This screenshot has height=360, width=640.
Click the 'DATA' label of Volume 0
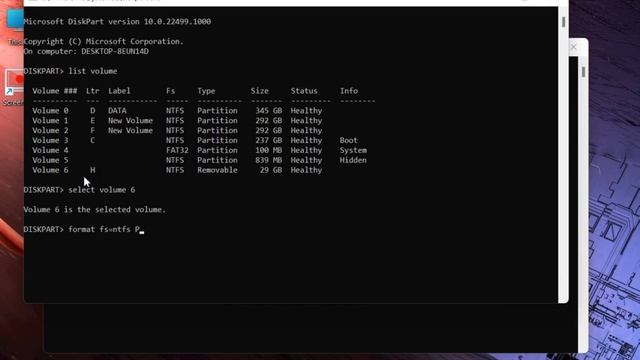pos(117,111)
